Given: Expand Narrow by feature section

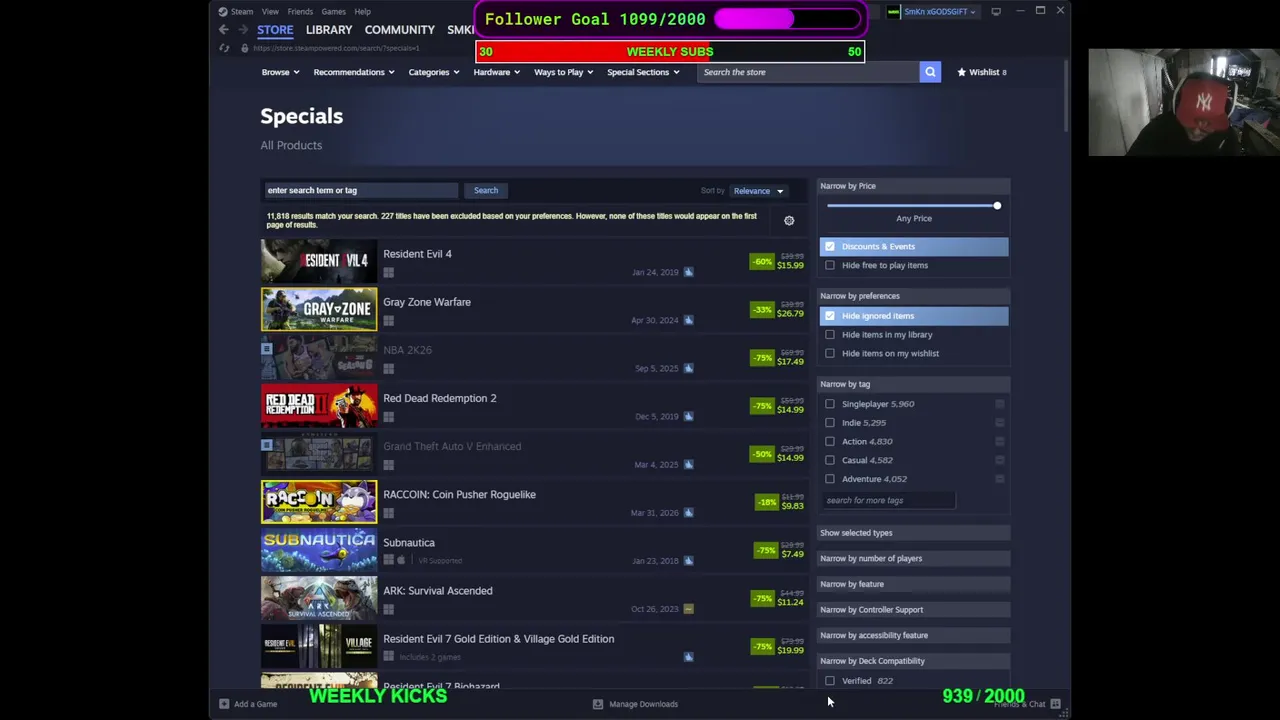Looking at the screenshot, I should coord(914,584).
